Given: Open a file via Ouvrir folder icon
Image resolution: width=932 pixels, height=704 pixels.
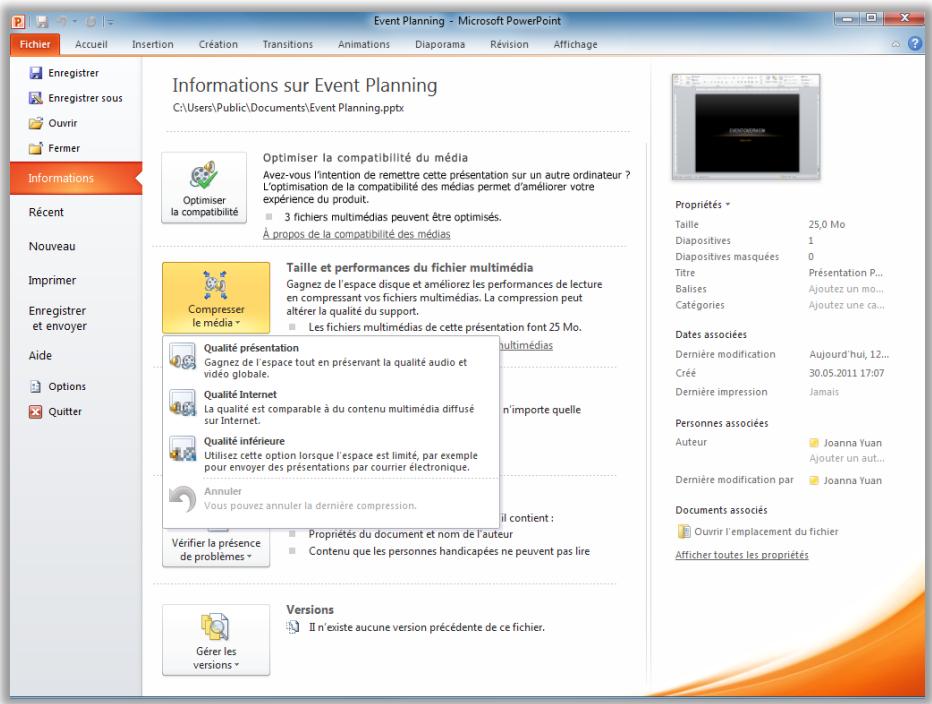Looking at the screenshot, I should pos(36,123).
